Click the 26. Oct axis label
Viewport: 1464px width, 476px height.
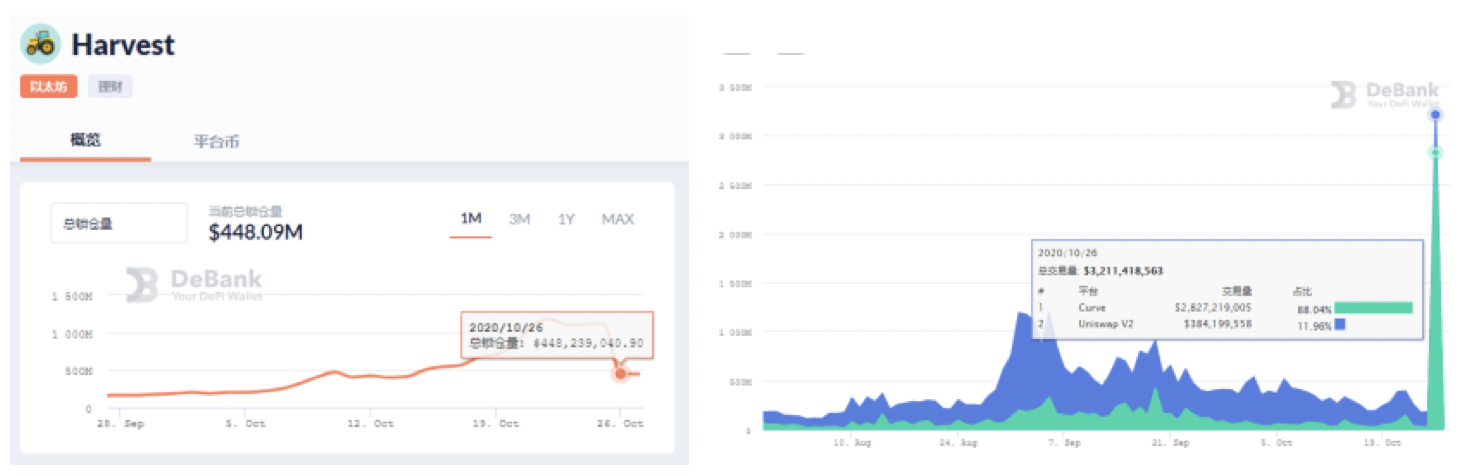[x=620, y=424]
